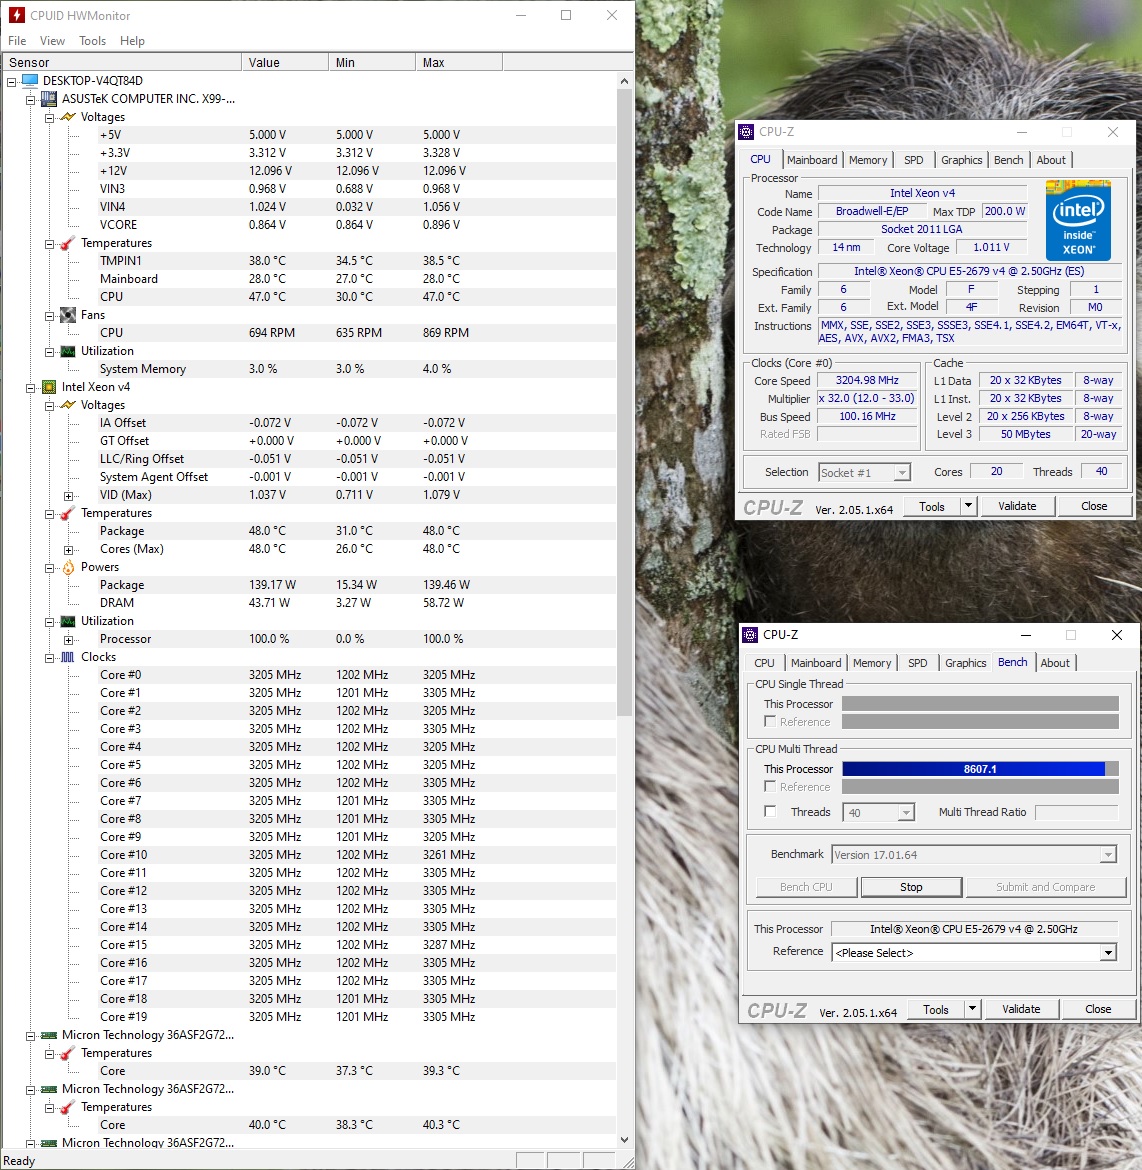This screenshot has height=1170, width=1142.
Task: Collapse the ASUSTeK COMPUTER INC. node
Action: pyautogui.click(x=31, y=99)
